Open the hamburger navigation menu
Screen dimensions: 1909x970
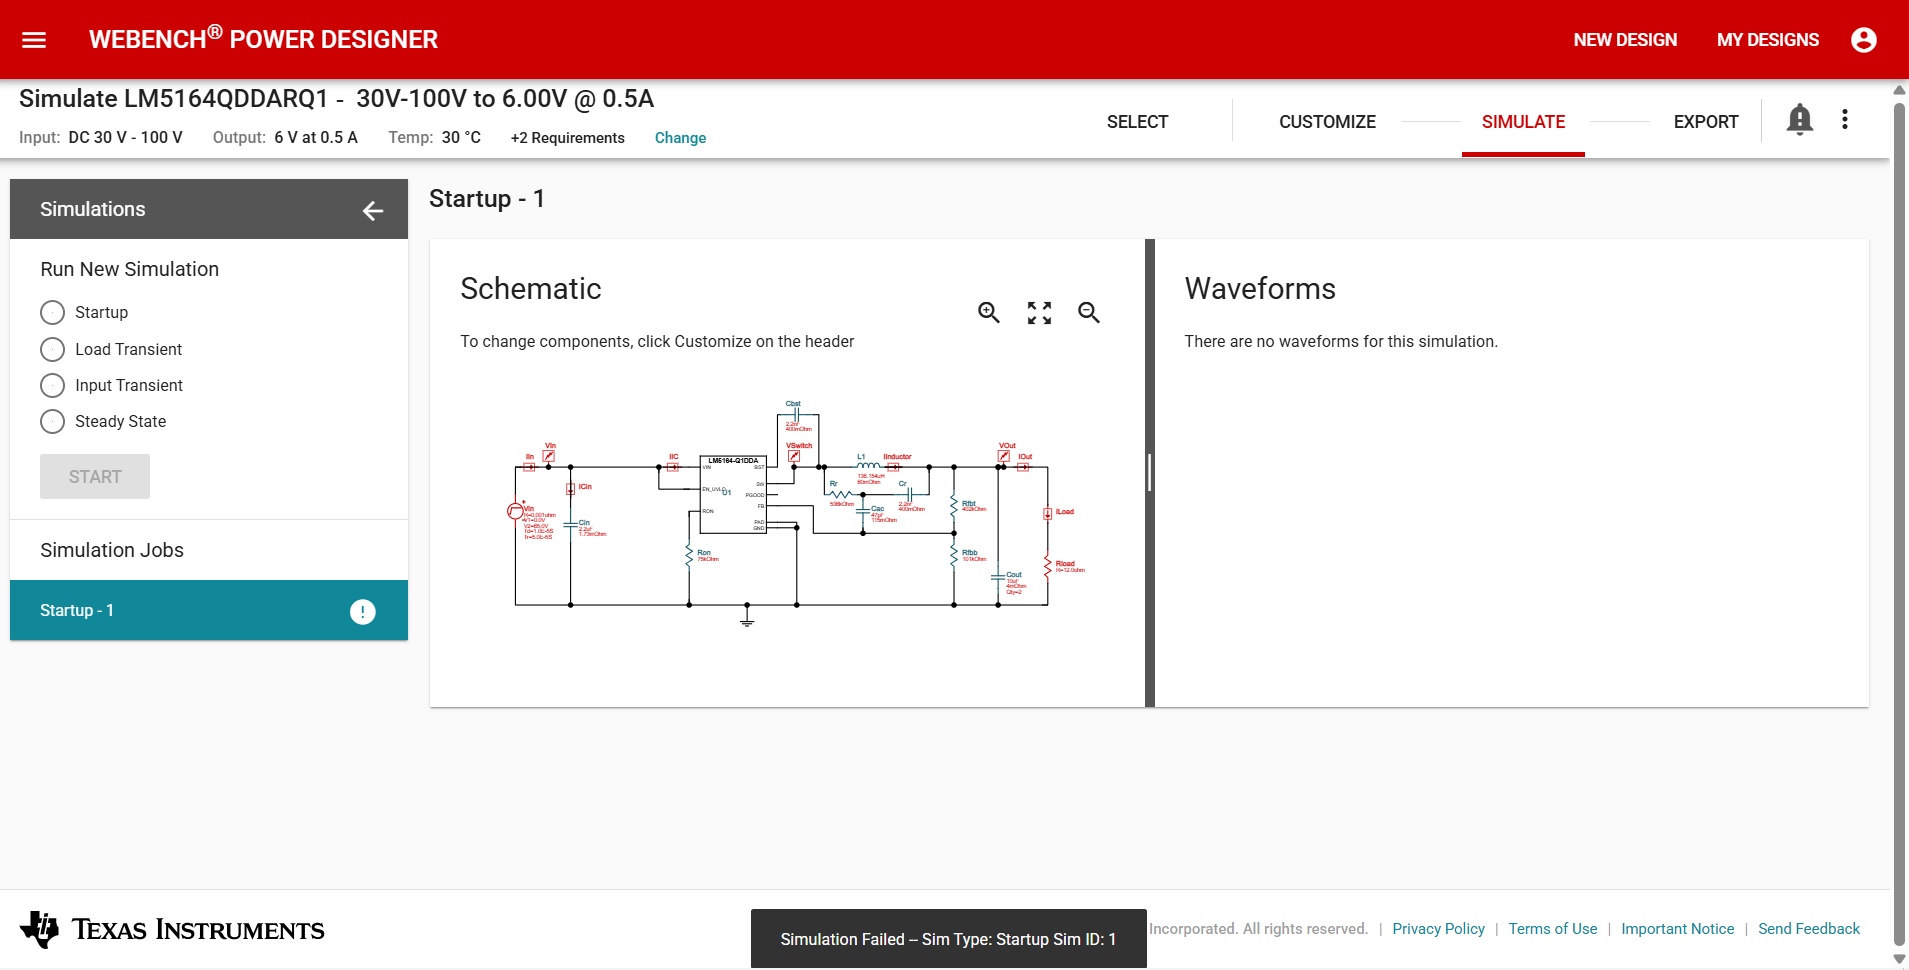point(34,40)
